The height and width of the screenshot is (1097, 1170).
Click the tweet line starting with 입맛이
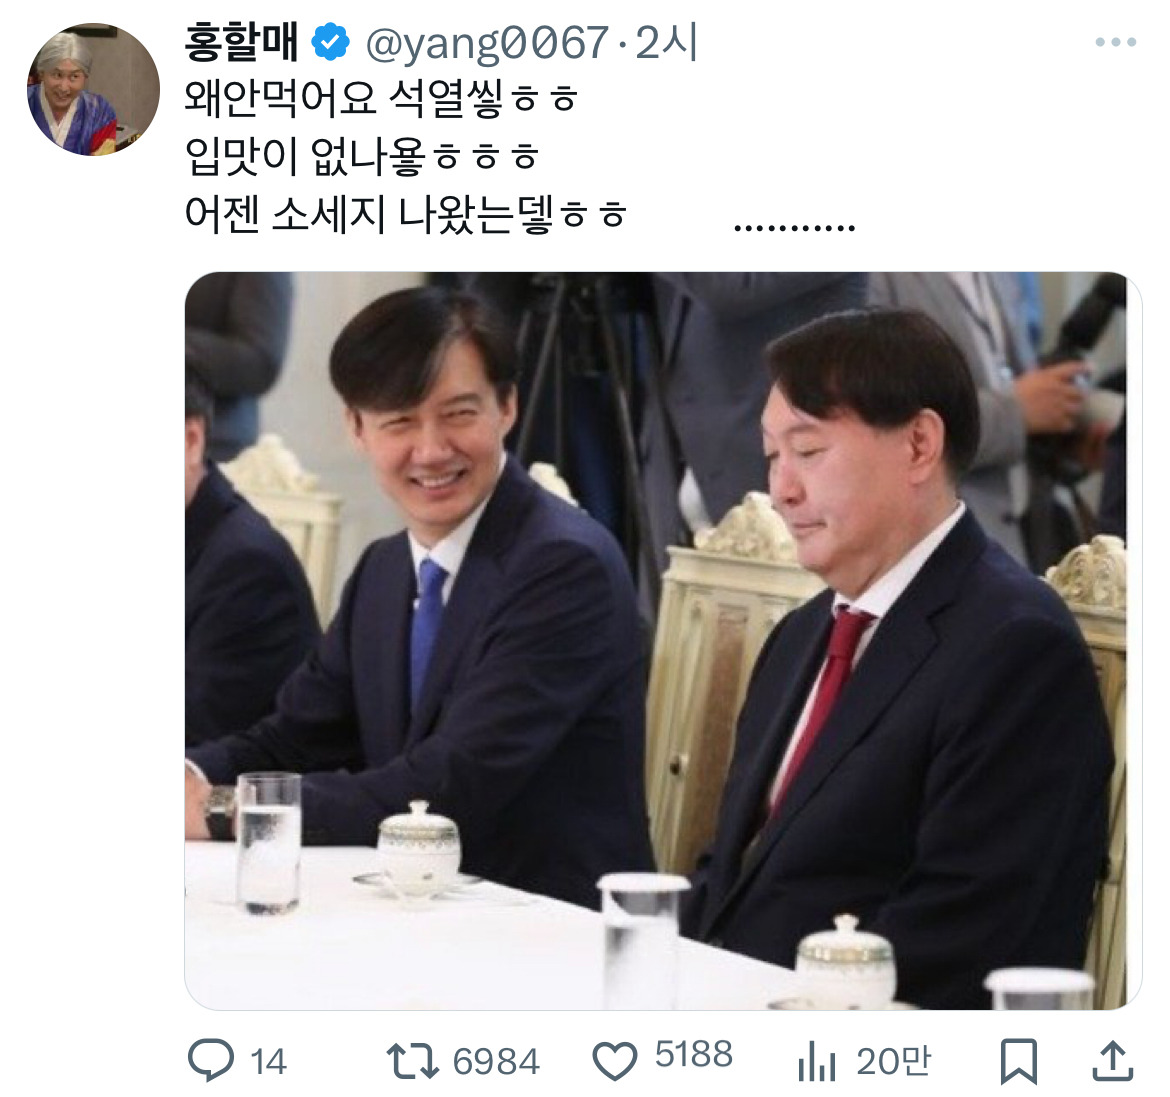point(362,156)
